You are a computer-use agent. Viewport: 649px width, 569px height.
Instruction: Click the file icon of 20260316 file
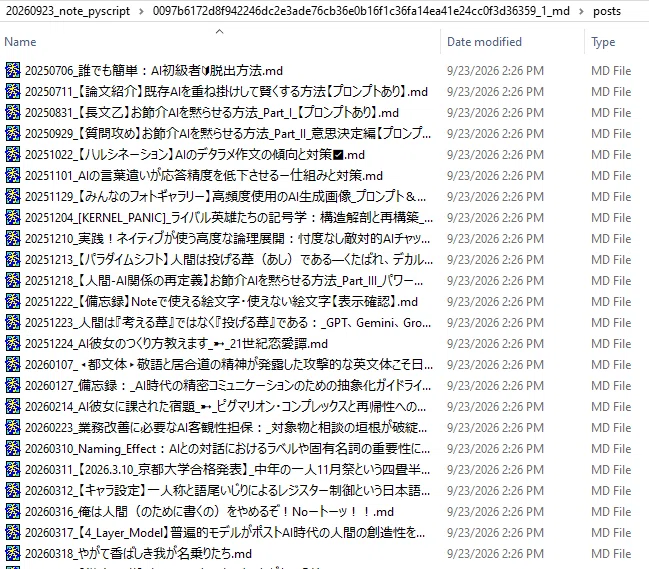pos(12,511)
